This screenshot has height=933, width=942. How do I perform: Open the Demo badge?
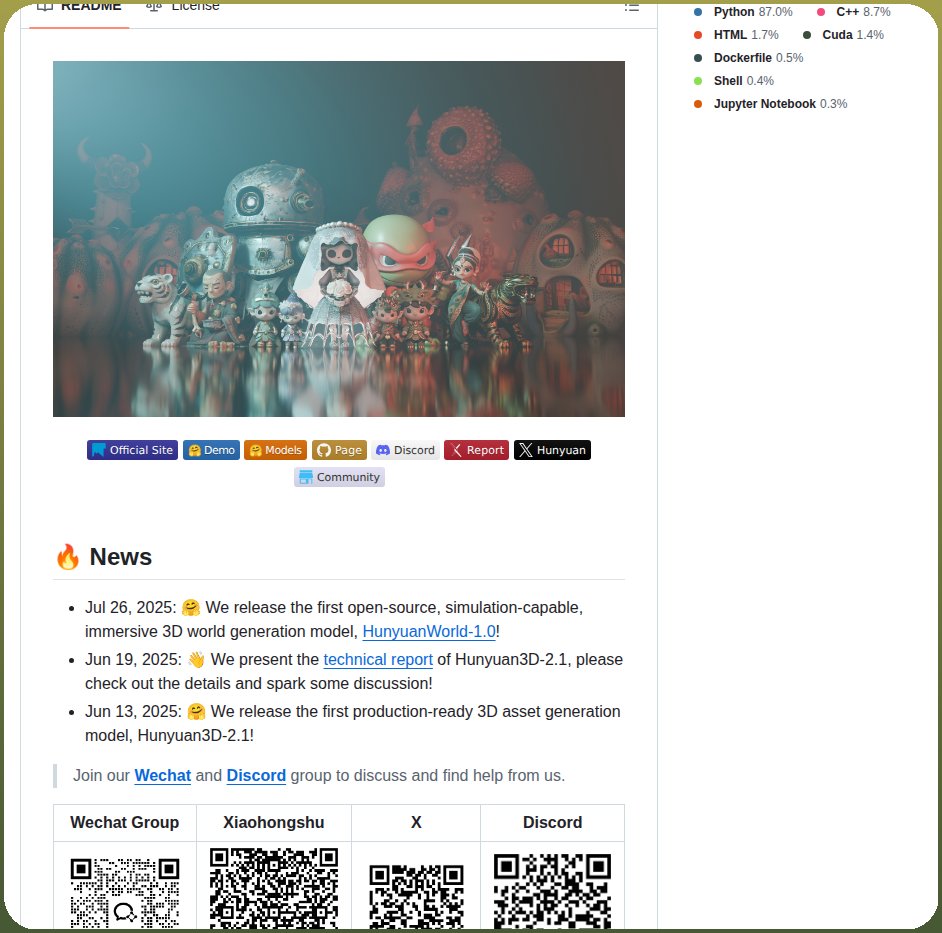(x=211, y=450)
